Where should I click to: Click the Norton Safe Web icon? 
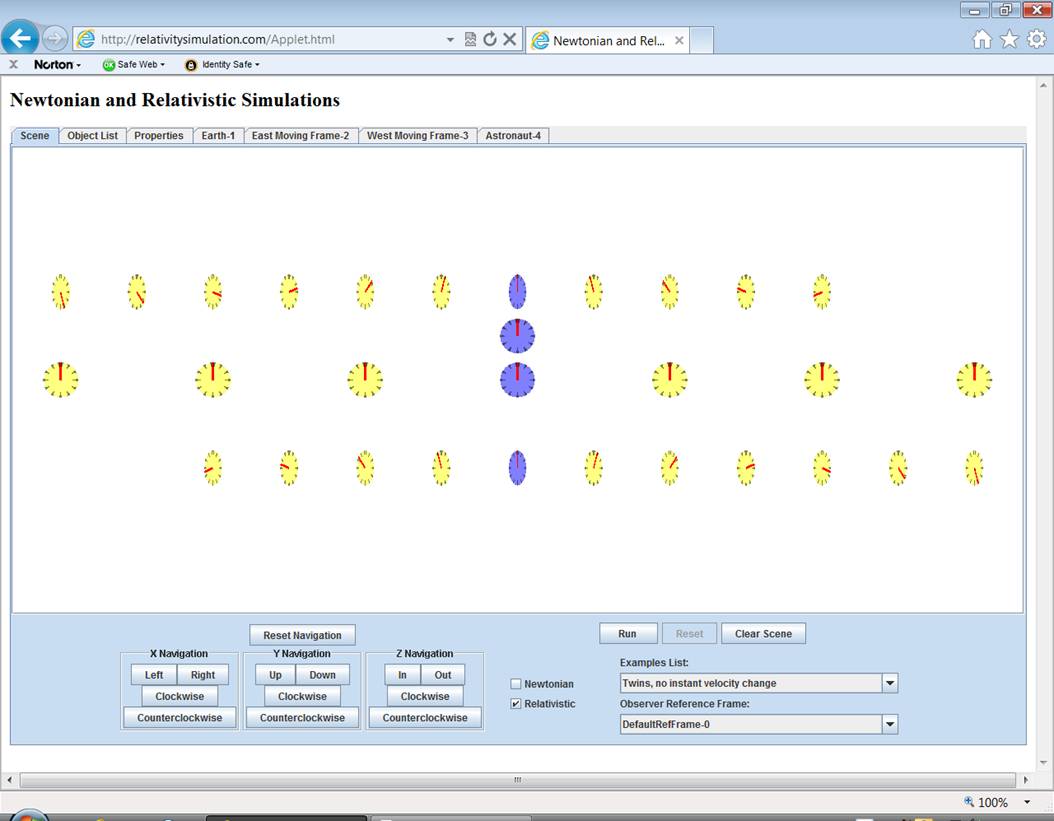(x=109, y=65)
